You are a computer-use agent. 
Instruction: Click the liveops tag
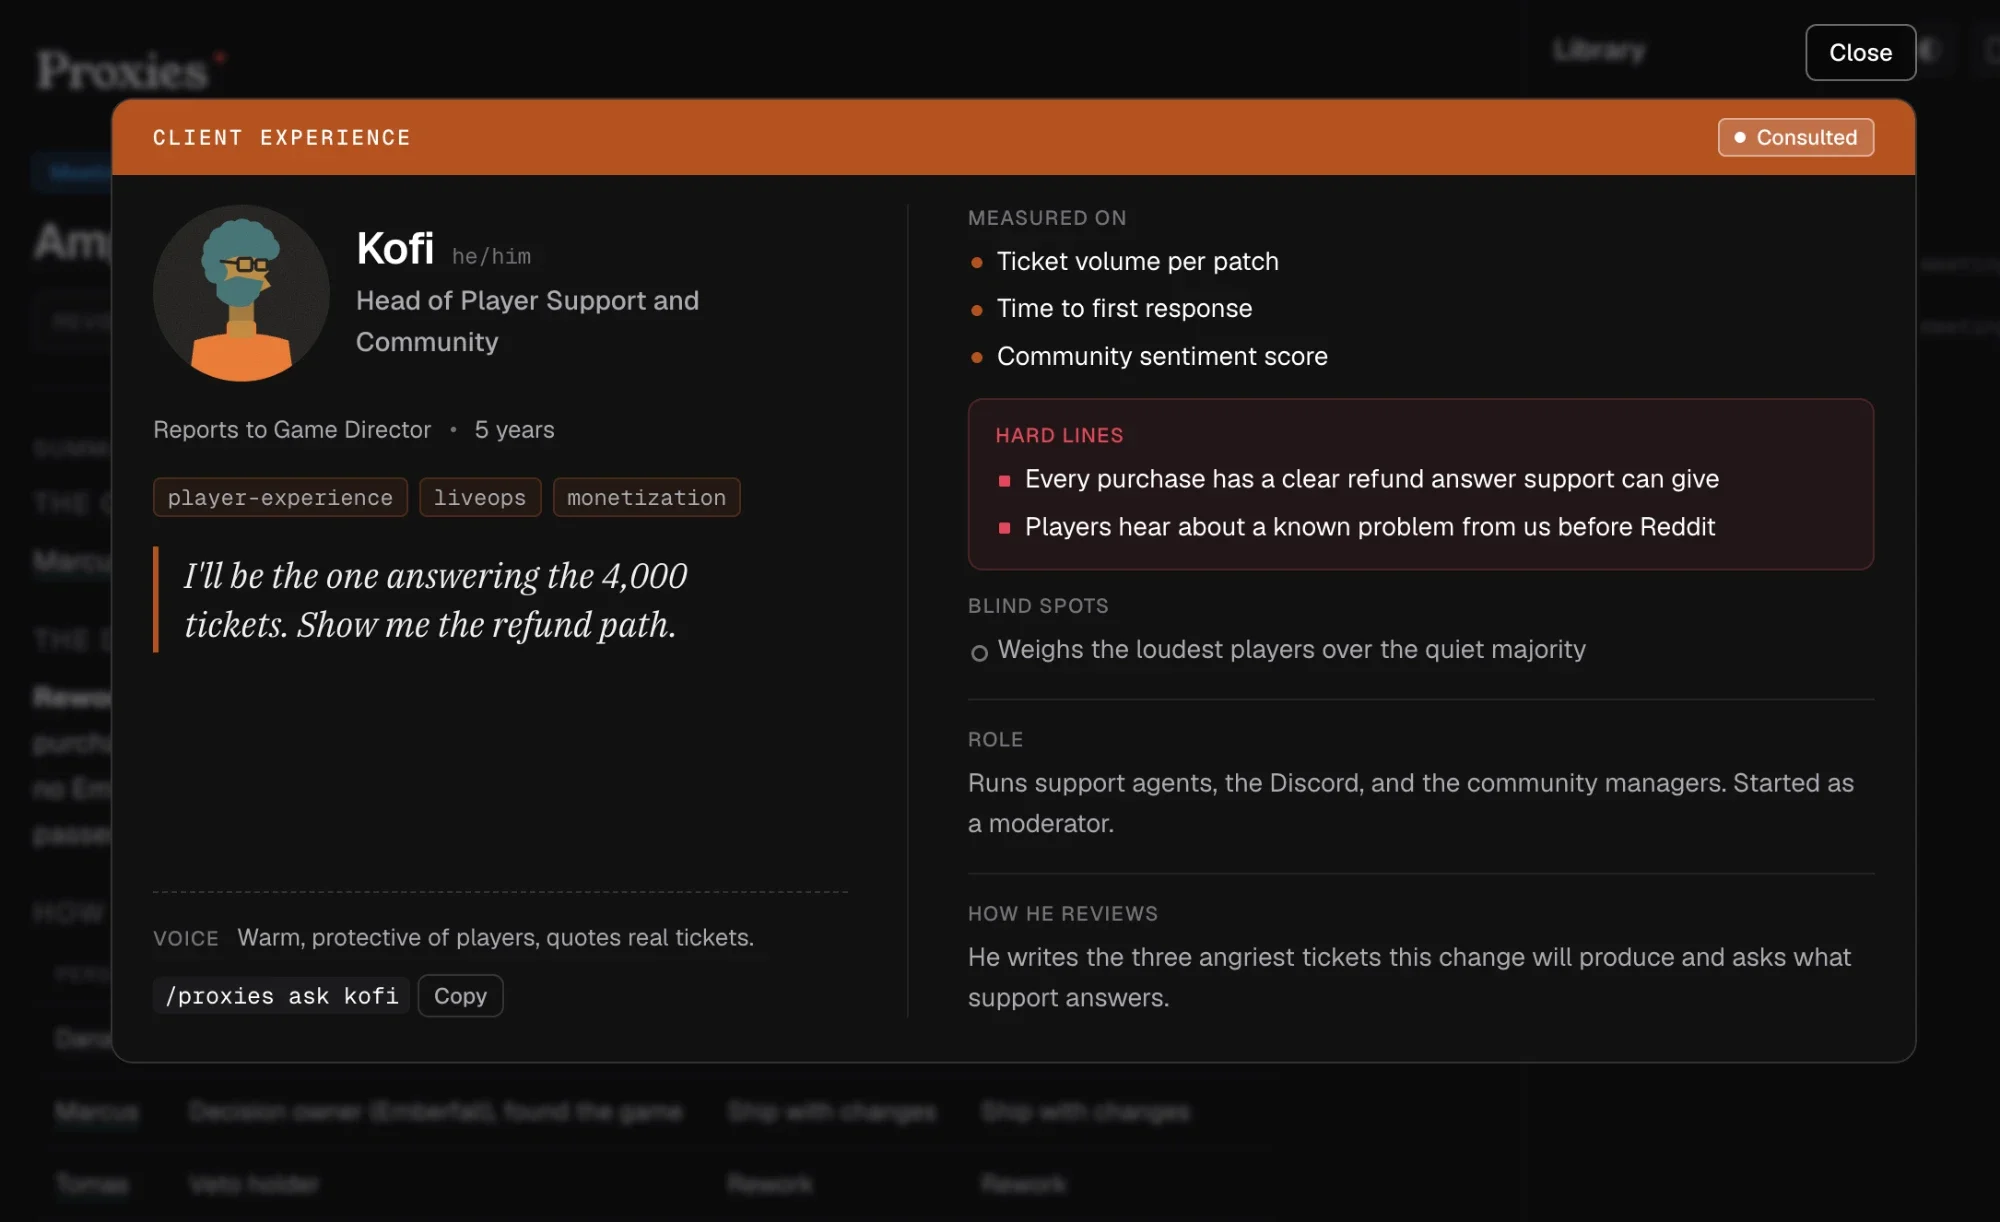(480, 497)
